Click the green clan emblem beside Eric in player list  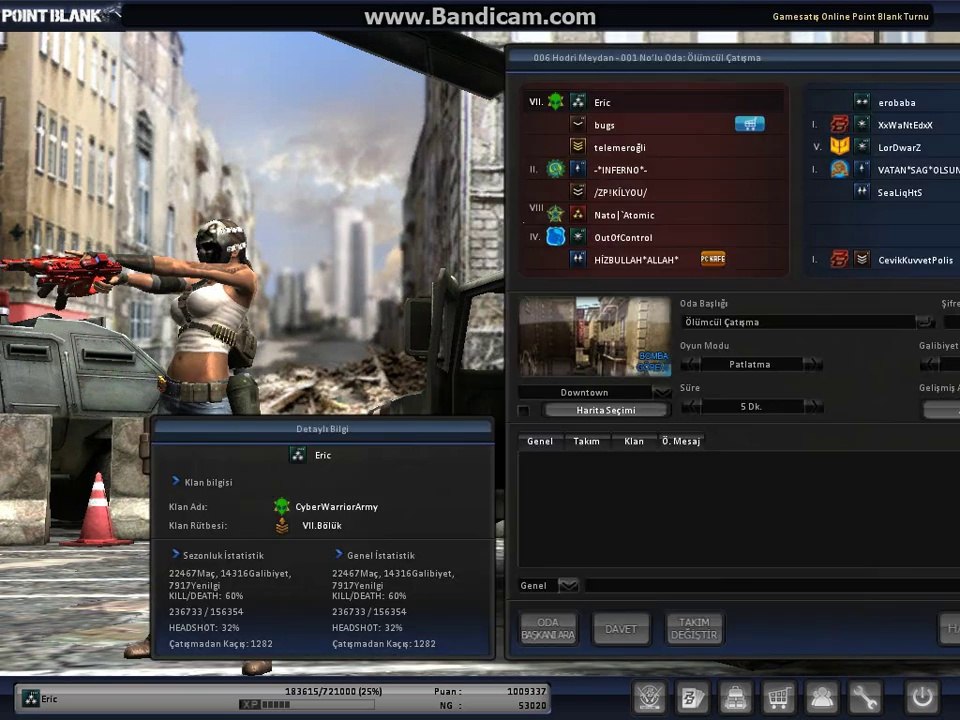coord(556,102)
